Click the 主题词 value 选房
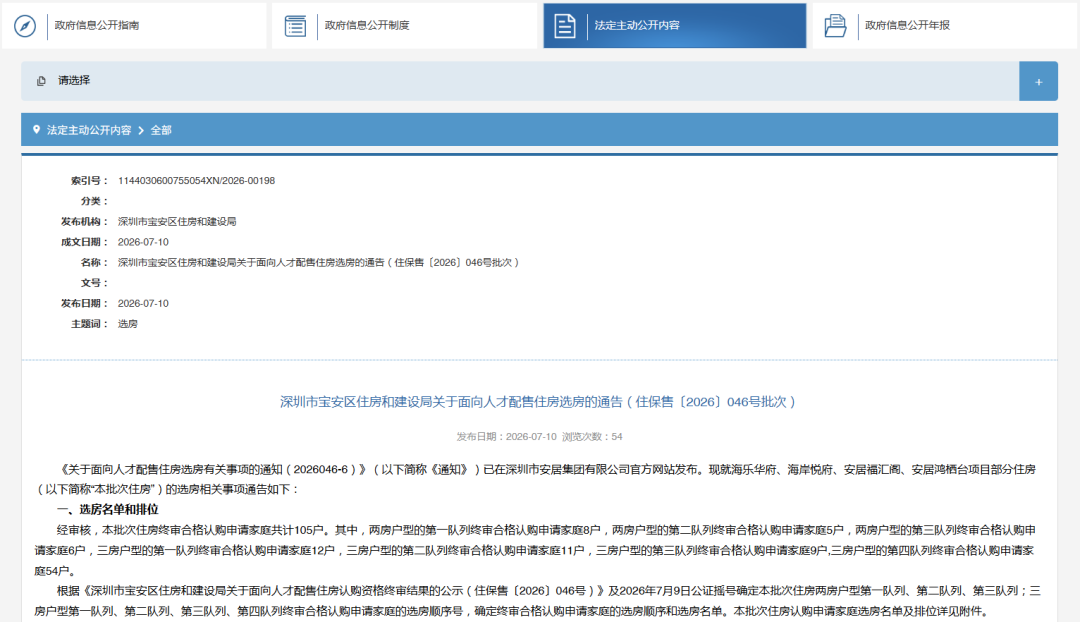Image resolution: width=1080 pixels, height=622 pixels. [x=127, y=324]
